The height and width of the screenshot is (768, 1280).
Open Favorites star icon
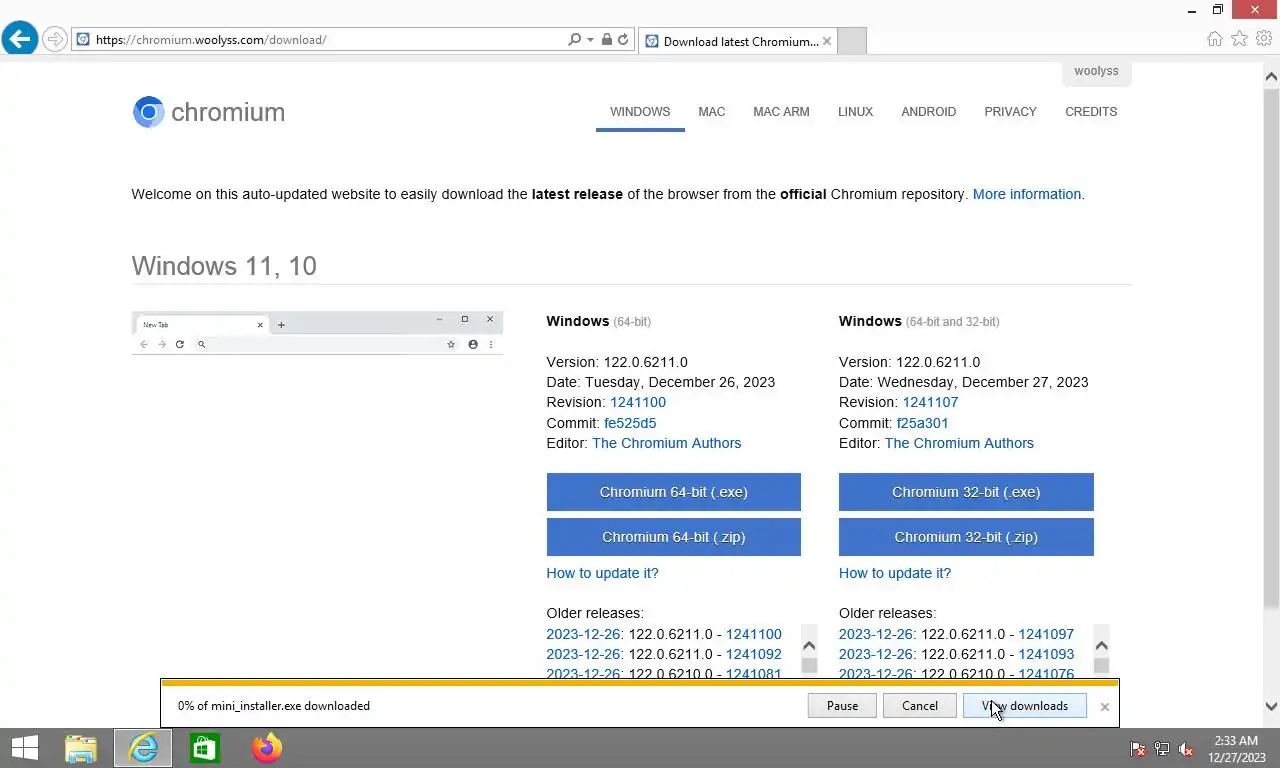(1239, 39)
